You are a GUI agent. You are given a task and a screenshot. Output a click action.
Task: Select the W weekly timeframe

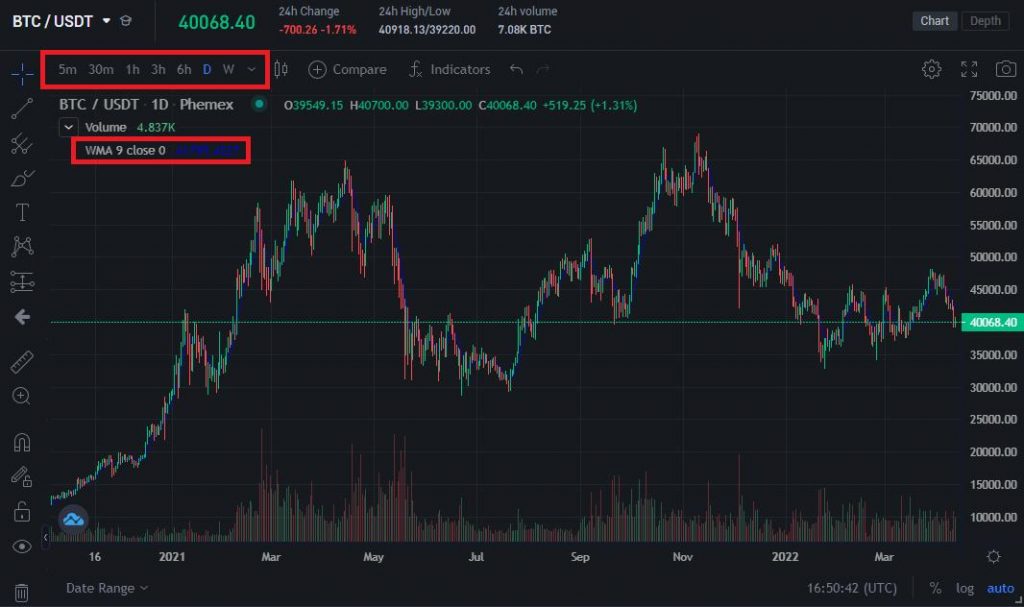coord(230,69)
